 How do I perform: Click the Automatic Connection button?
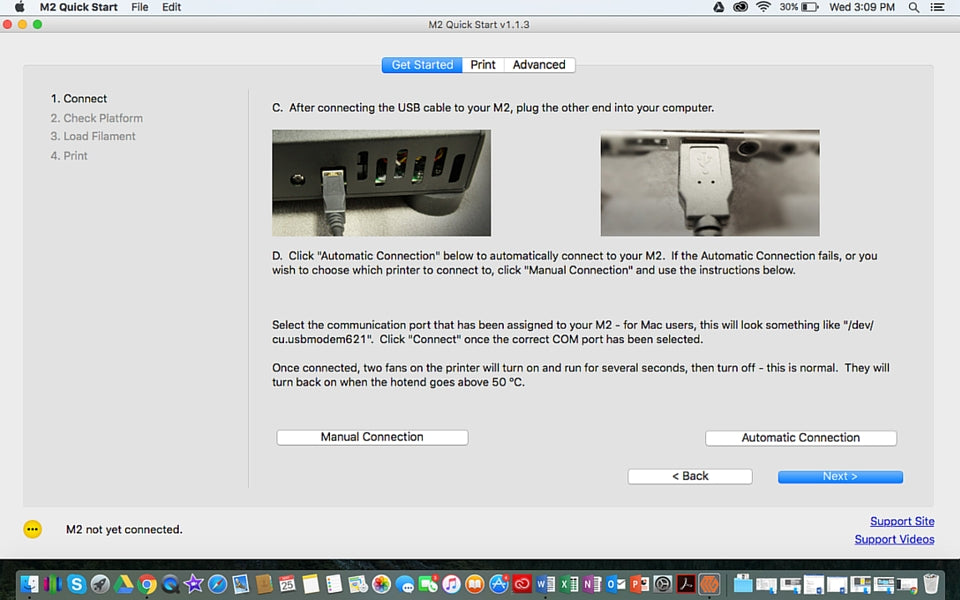point(800,438)
